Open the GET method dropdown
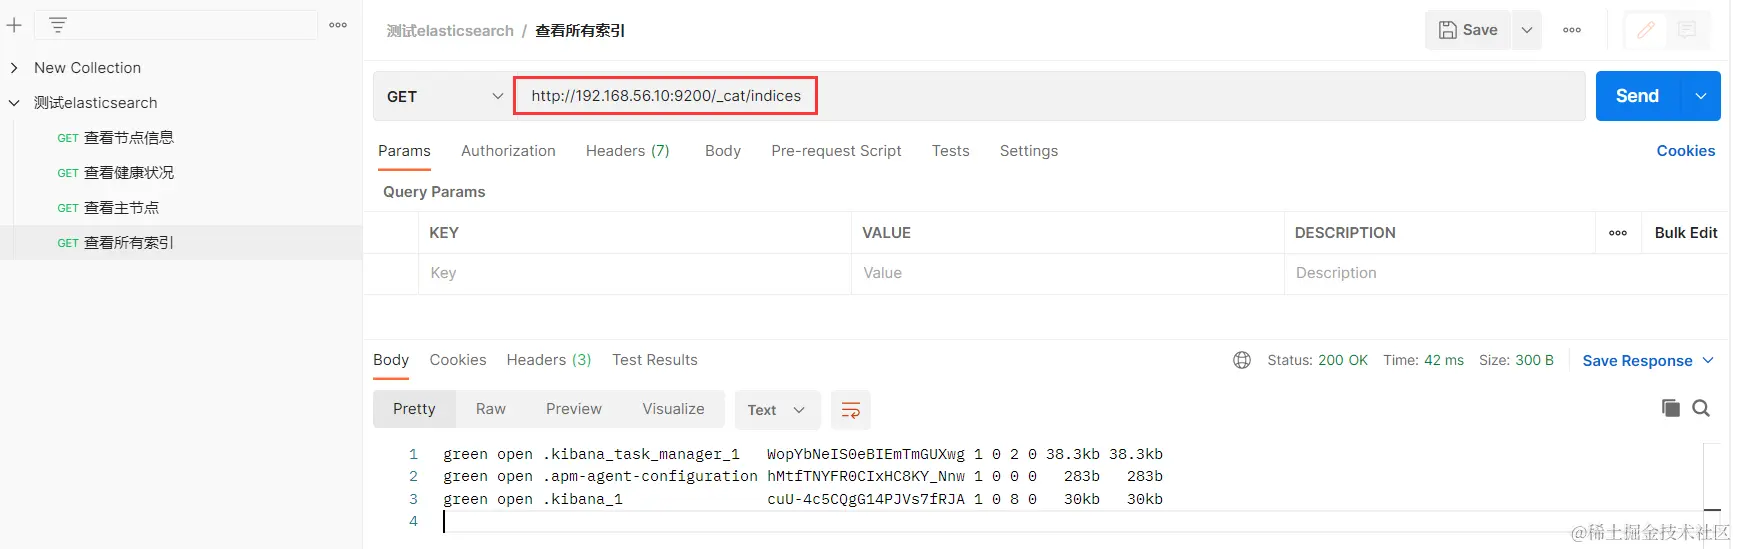The height and width of the screenshot is (549, 1737). [443, 96]
